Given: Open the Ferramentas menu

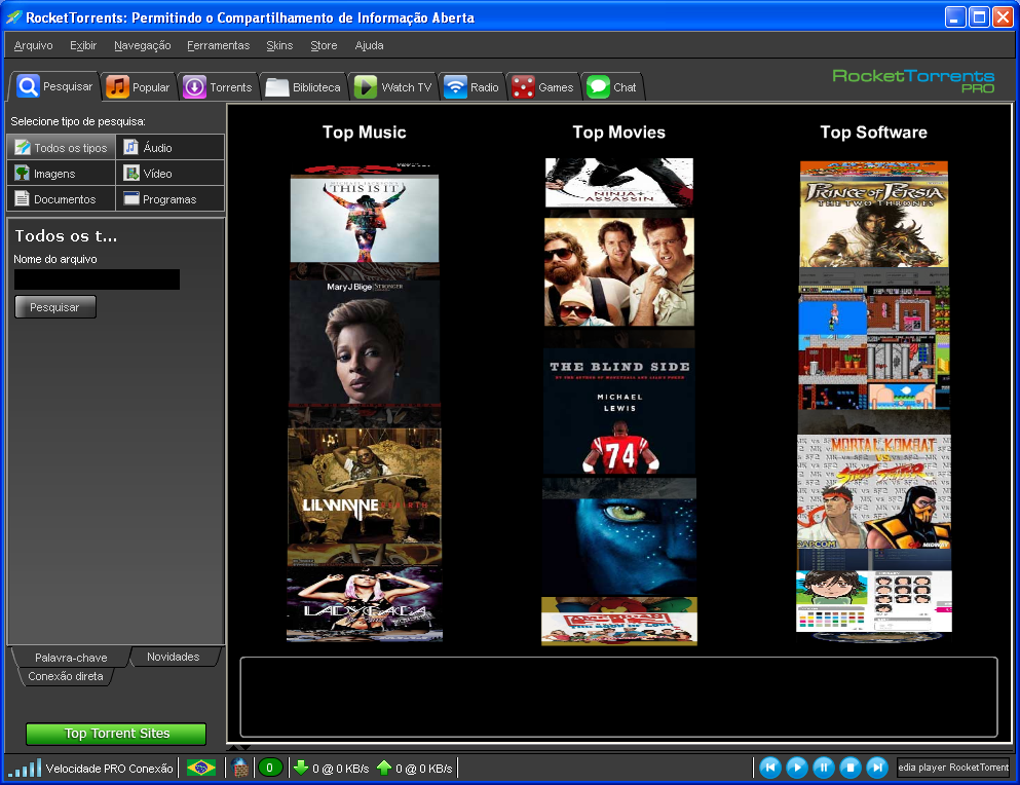Looking at the screenshot, I should tap(218, 46).
